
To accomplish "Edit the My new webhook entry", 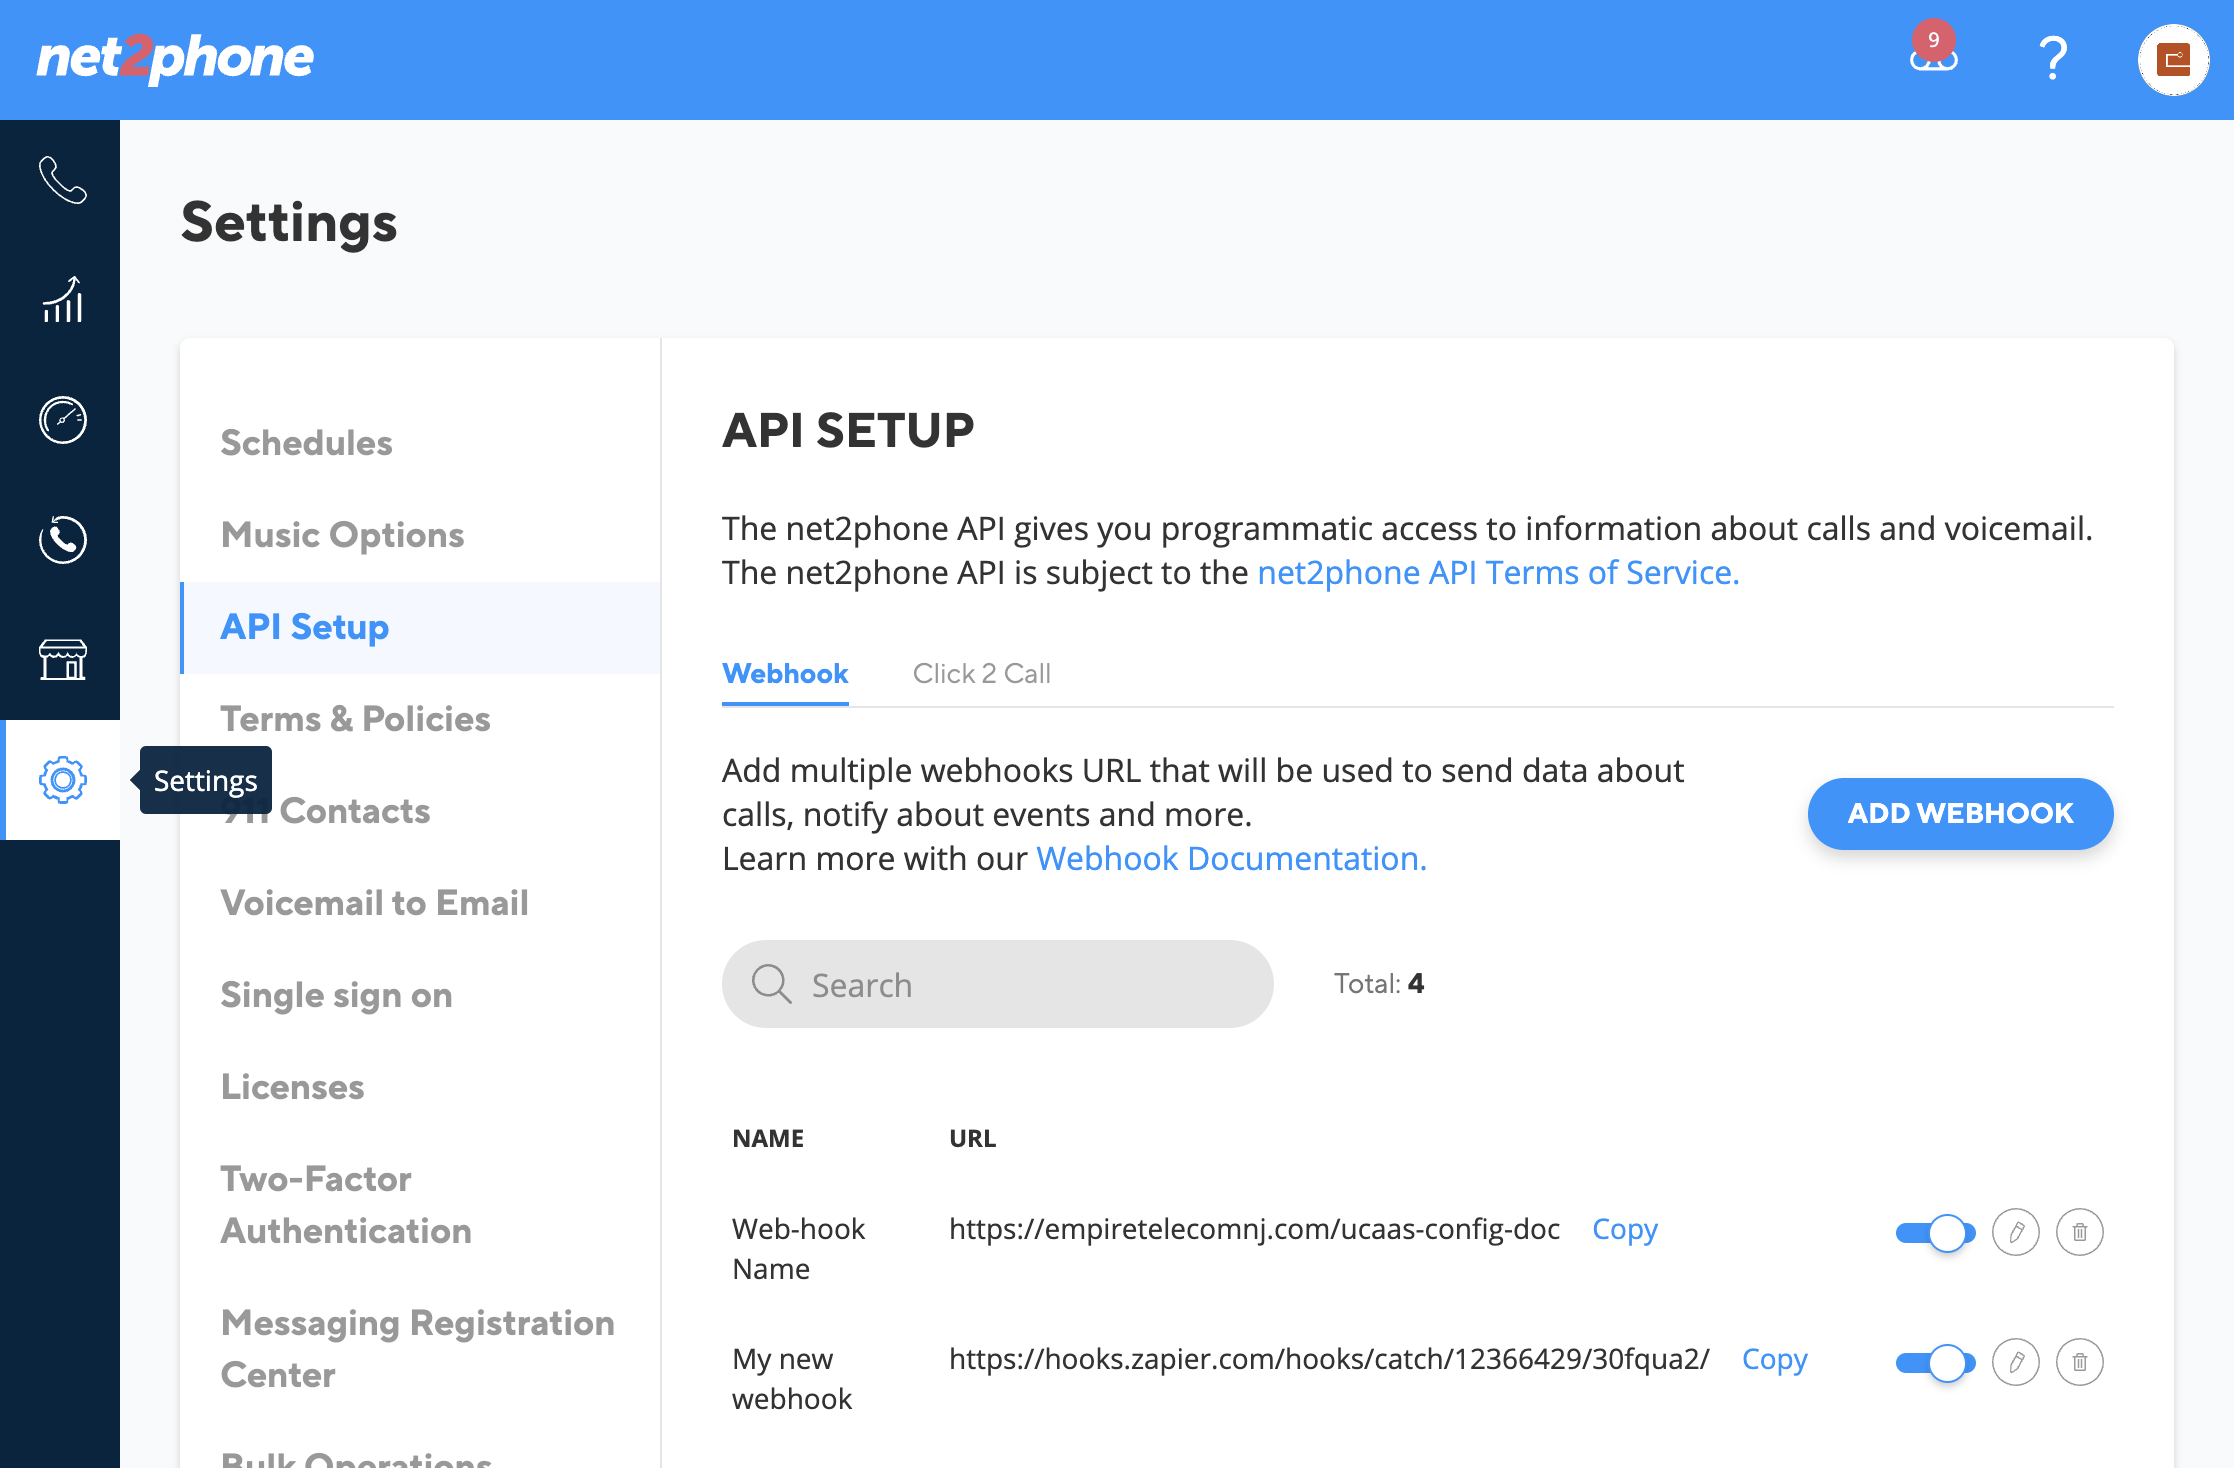I will (2015, 1362).
